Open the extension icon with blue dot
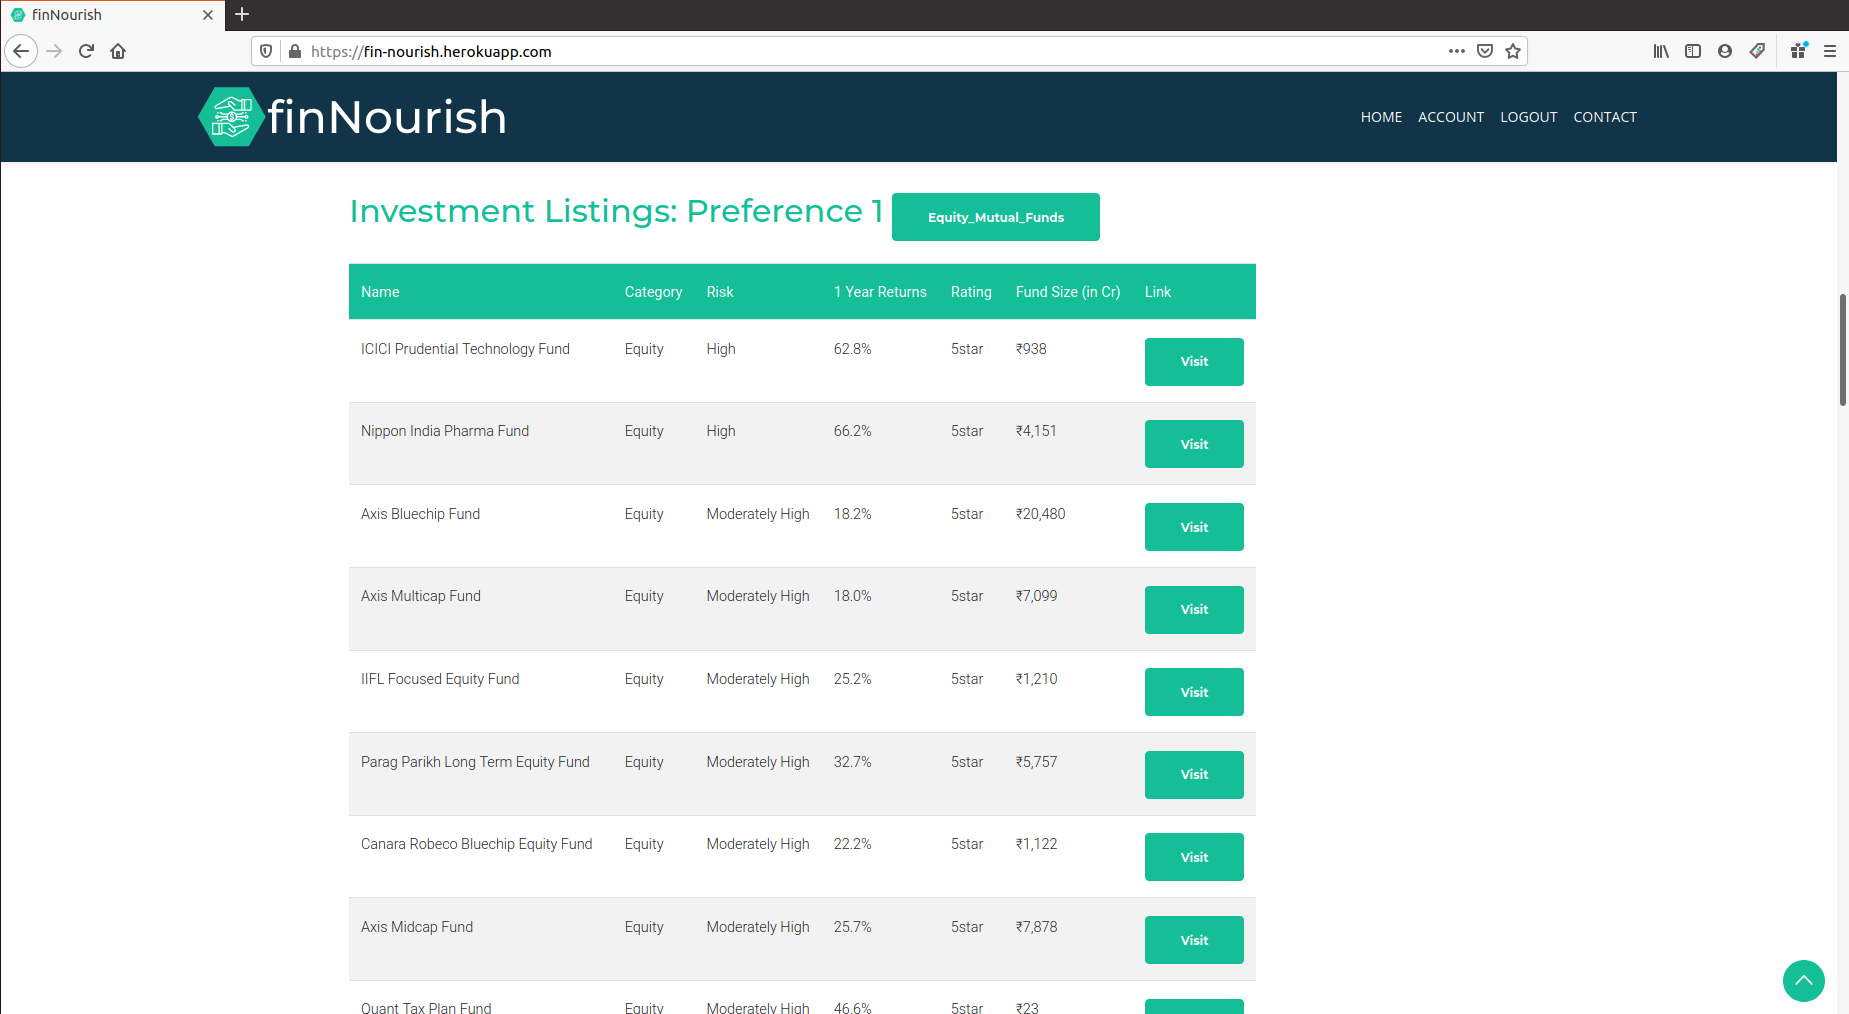Viewport: 1849px width, 1014px height. coord(1799,51)
